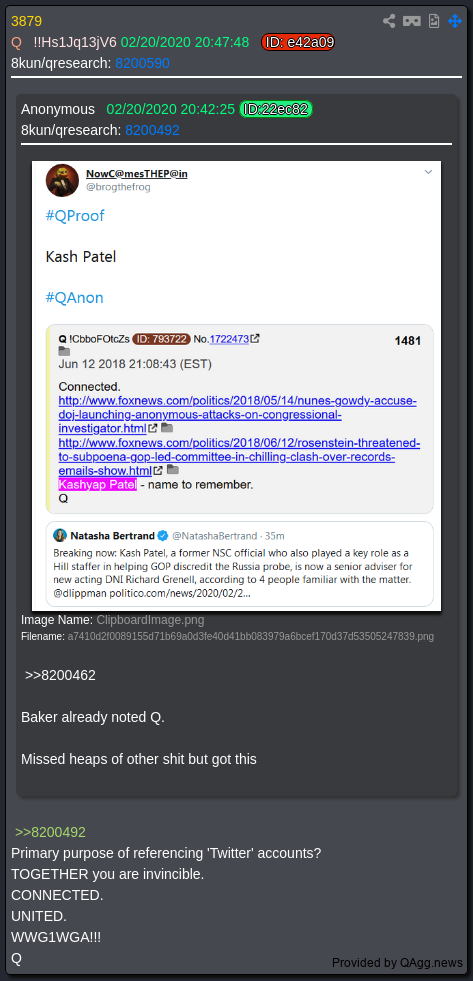Expand the tweet chevron menu
Image resolution: width=473 pixels, height=981 pixels.
point(428,171)
